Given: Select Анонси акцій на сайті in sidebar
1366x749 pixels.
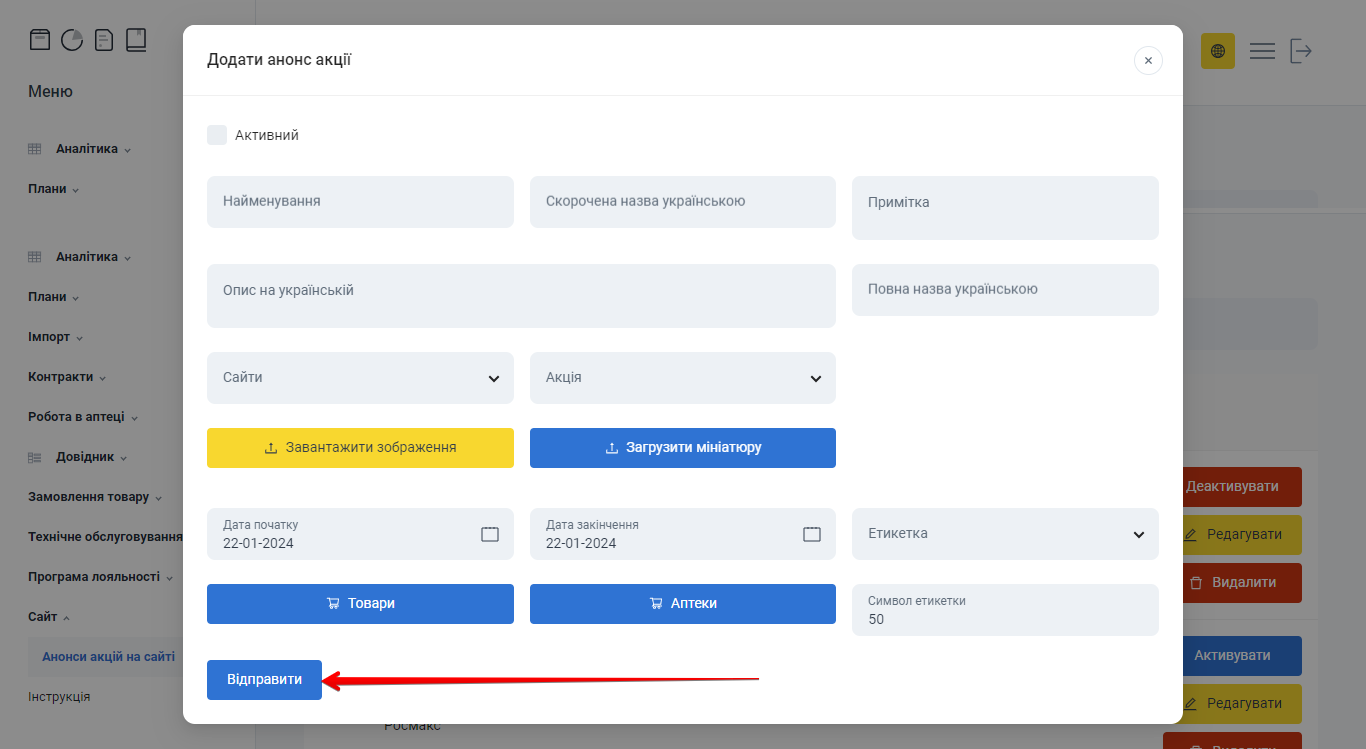Looking at the screenshot, I should click(108, 656).
